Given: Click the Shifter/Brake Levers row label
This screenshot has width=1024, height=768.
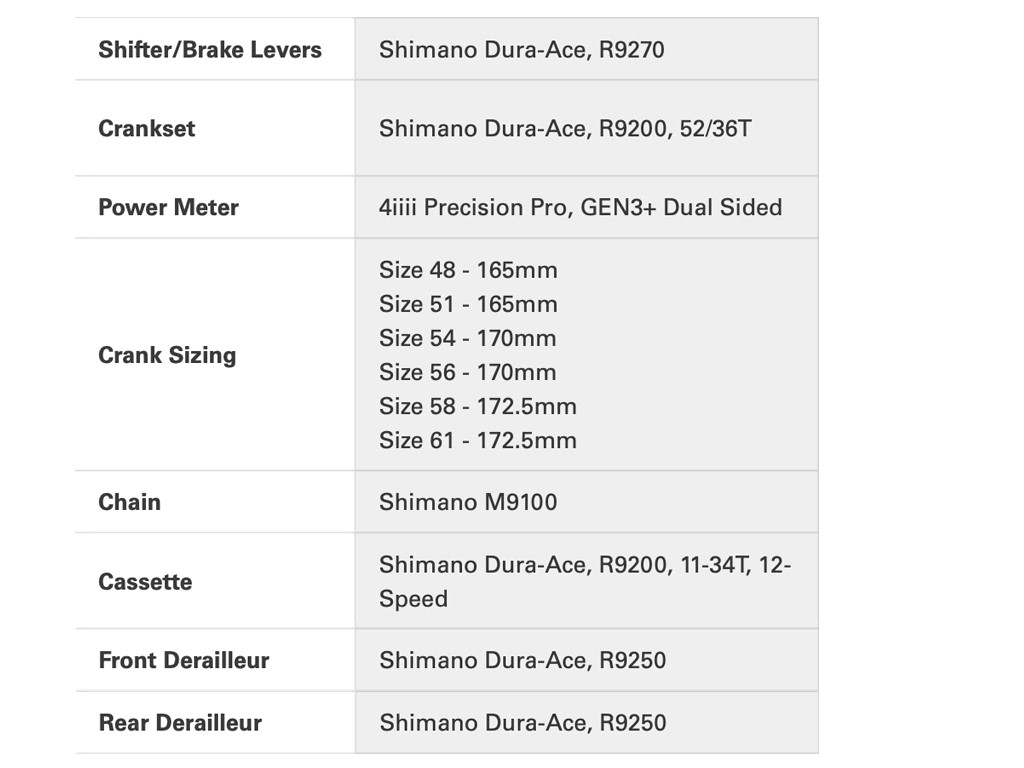Looking at the screenshot, I should [x=210, y=50].
